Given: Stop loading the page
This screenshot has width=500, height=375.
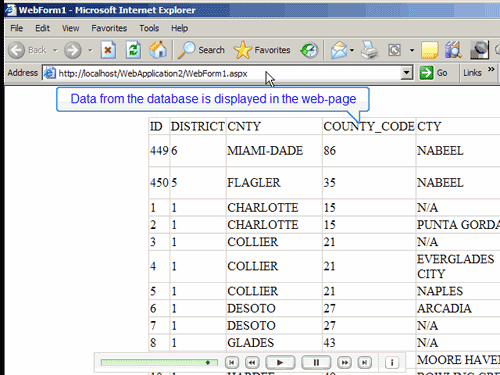Looking at the screenshot, I should coord(108,50).
